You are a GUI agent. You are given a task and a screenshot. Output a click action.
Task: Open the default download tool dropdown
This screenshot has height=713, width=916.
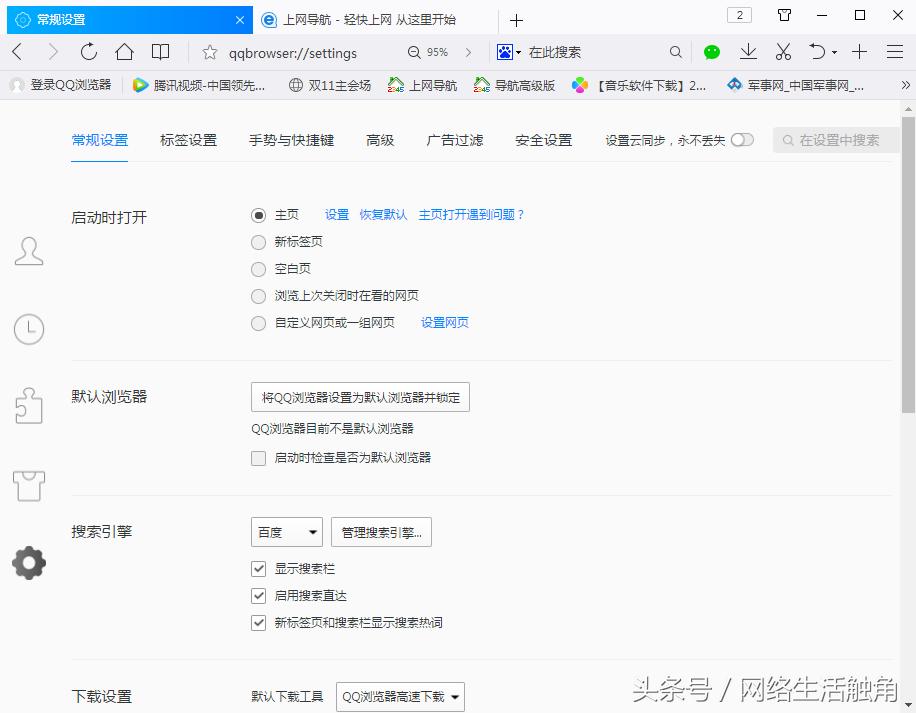tap(399, 695)
